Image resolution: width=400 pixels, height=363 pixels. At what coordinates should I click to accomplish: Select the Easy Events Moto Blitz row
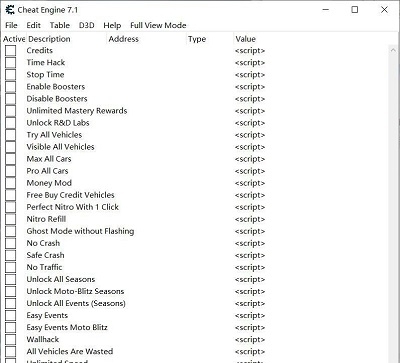(x=67, y=327)
